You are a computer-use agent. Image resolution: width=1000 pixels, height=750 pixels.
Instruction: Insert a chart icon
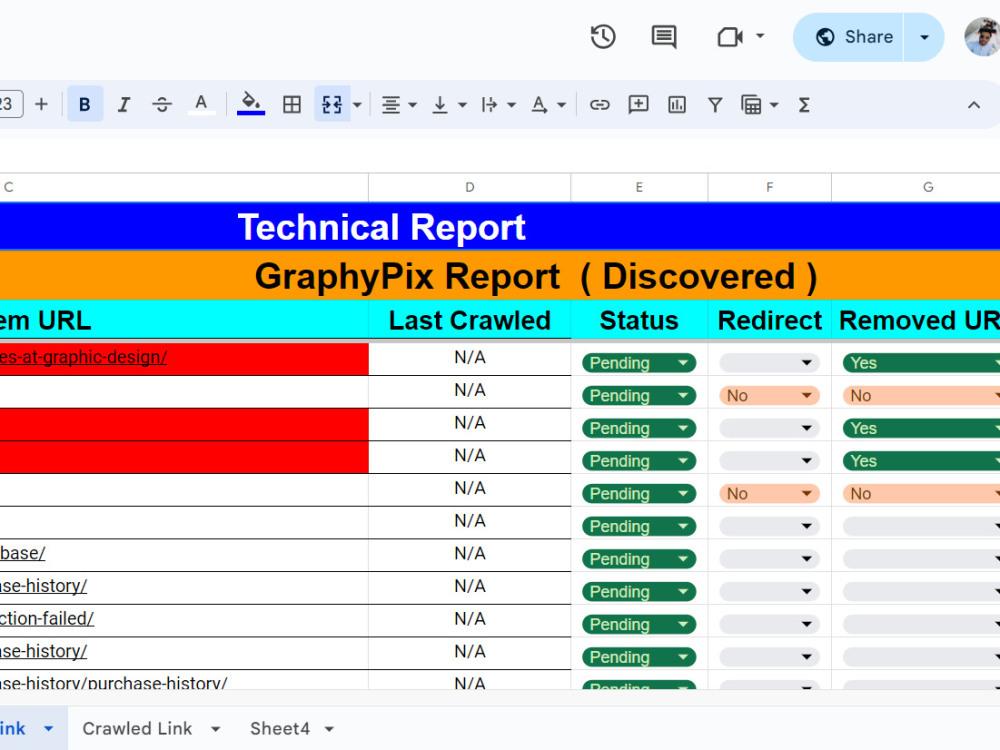(677, 105)
